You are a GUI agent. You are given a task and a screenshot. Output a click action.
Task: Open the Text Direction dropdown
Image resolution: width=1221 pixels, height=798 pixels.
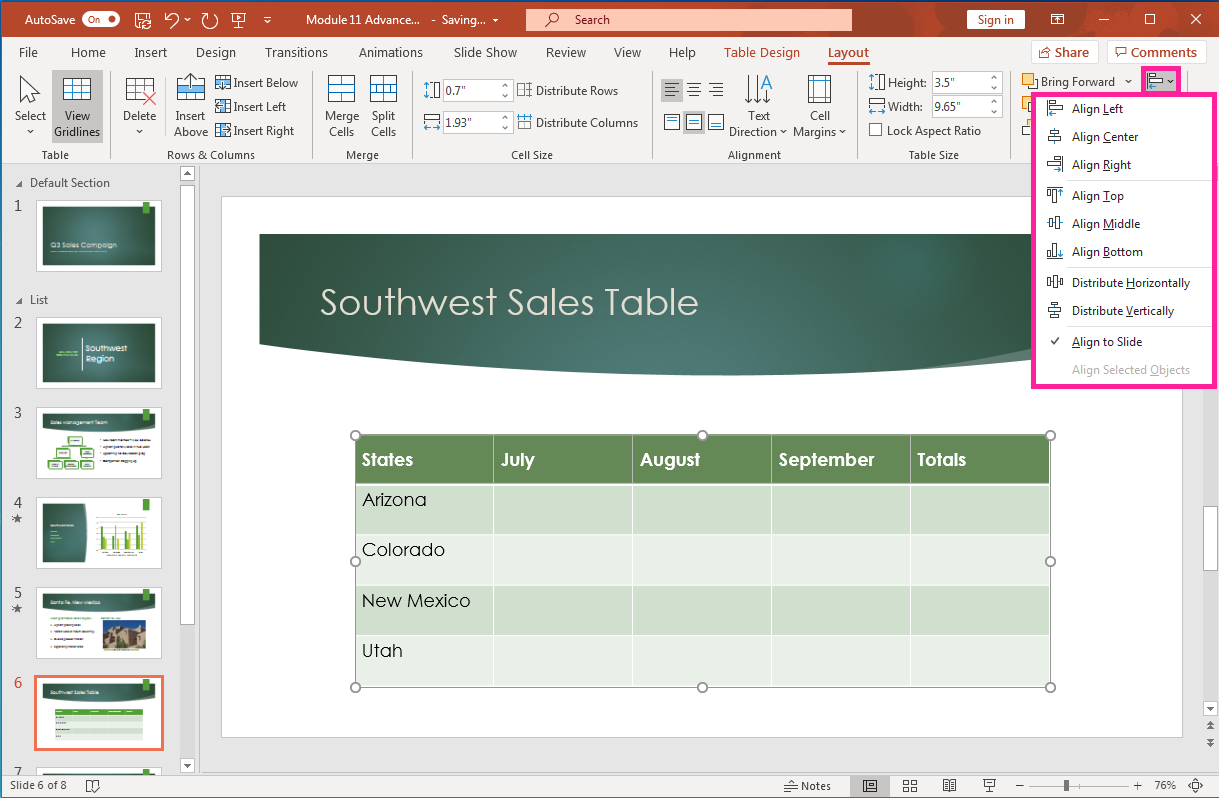(x=759, y=104)
